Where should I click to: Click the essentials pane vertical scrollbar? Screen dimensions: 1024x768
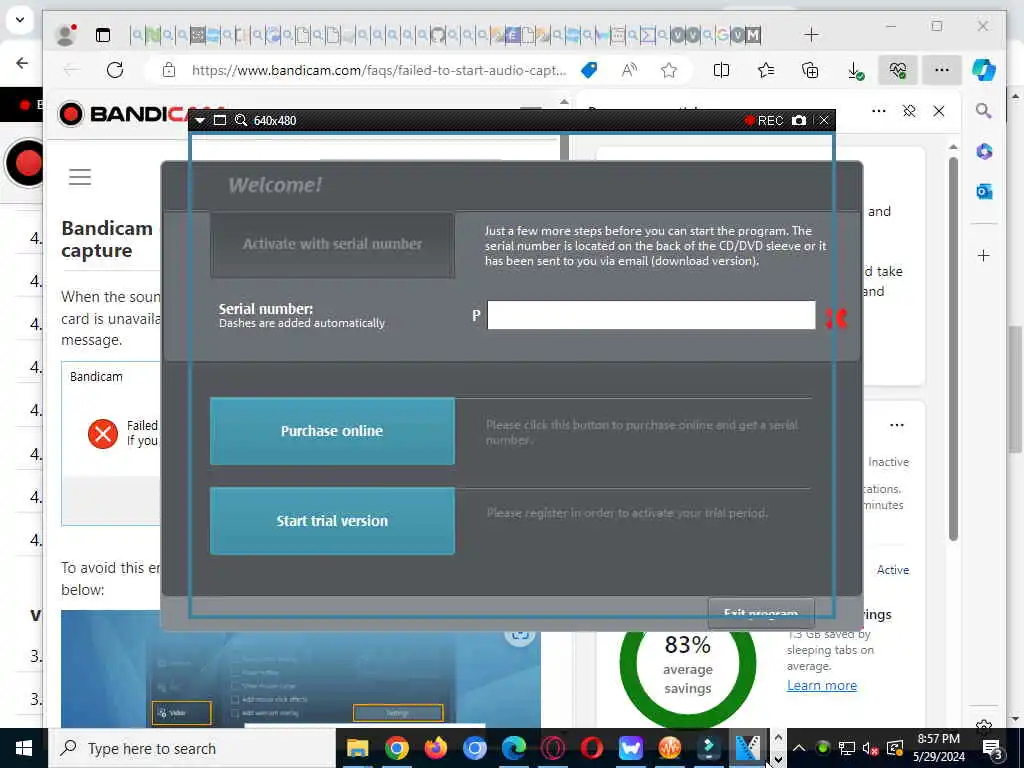tap(953, 349)
